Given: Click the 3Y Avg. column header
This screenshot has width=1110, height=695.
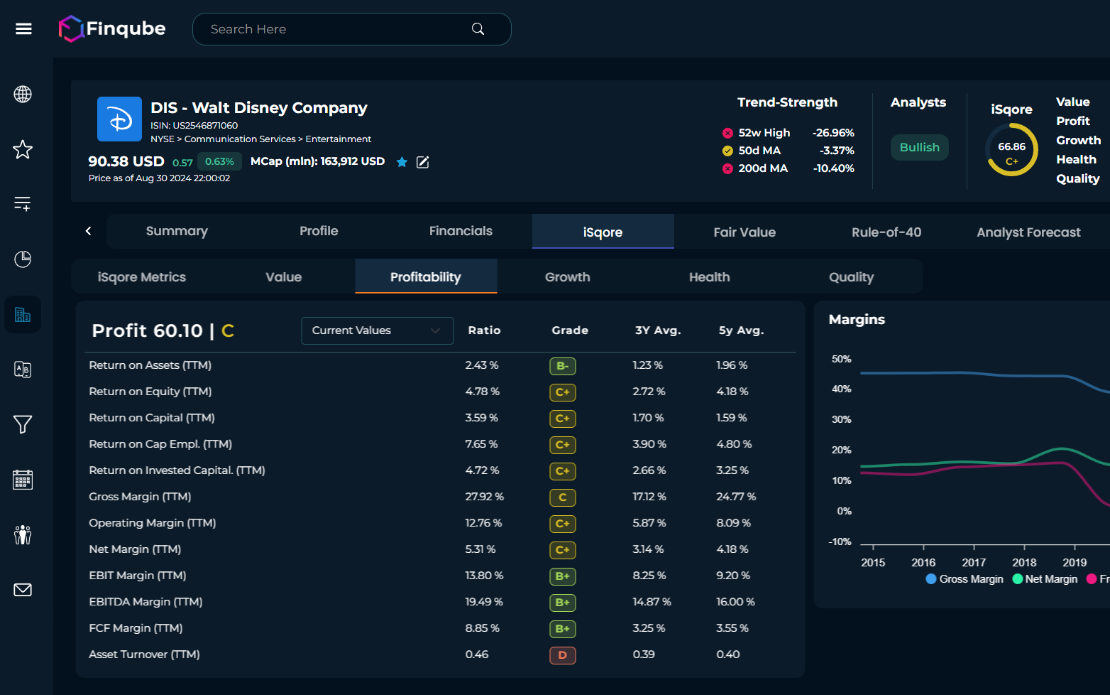Looking at the screenshot, I should [658, 331].
